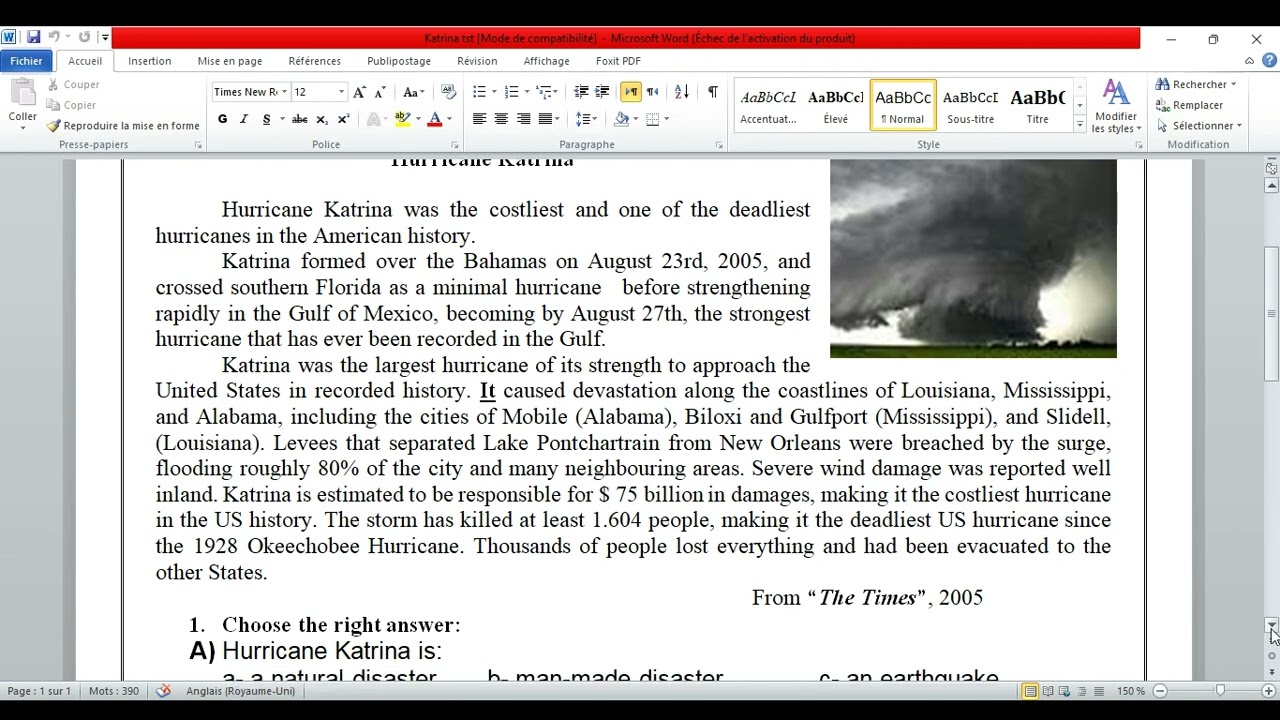
Task: Click the text highlight color swatch
Action: click(x=403, y=119)
